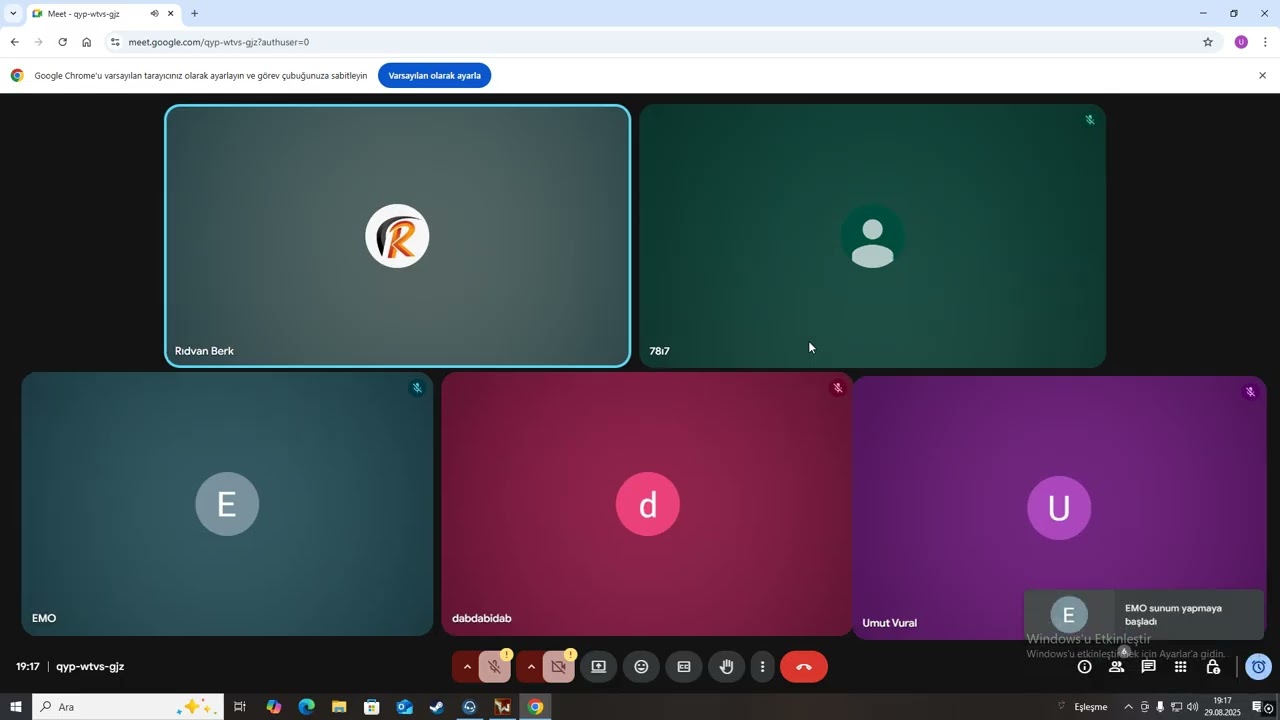Turn on captions in Meet toolbar
The height and width of the screenshot is (720, 1280).
coord(684,667)
